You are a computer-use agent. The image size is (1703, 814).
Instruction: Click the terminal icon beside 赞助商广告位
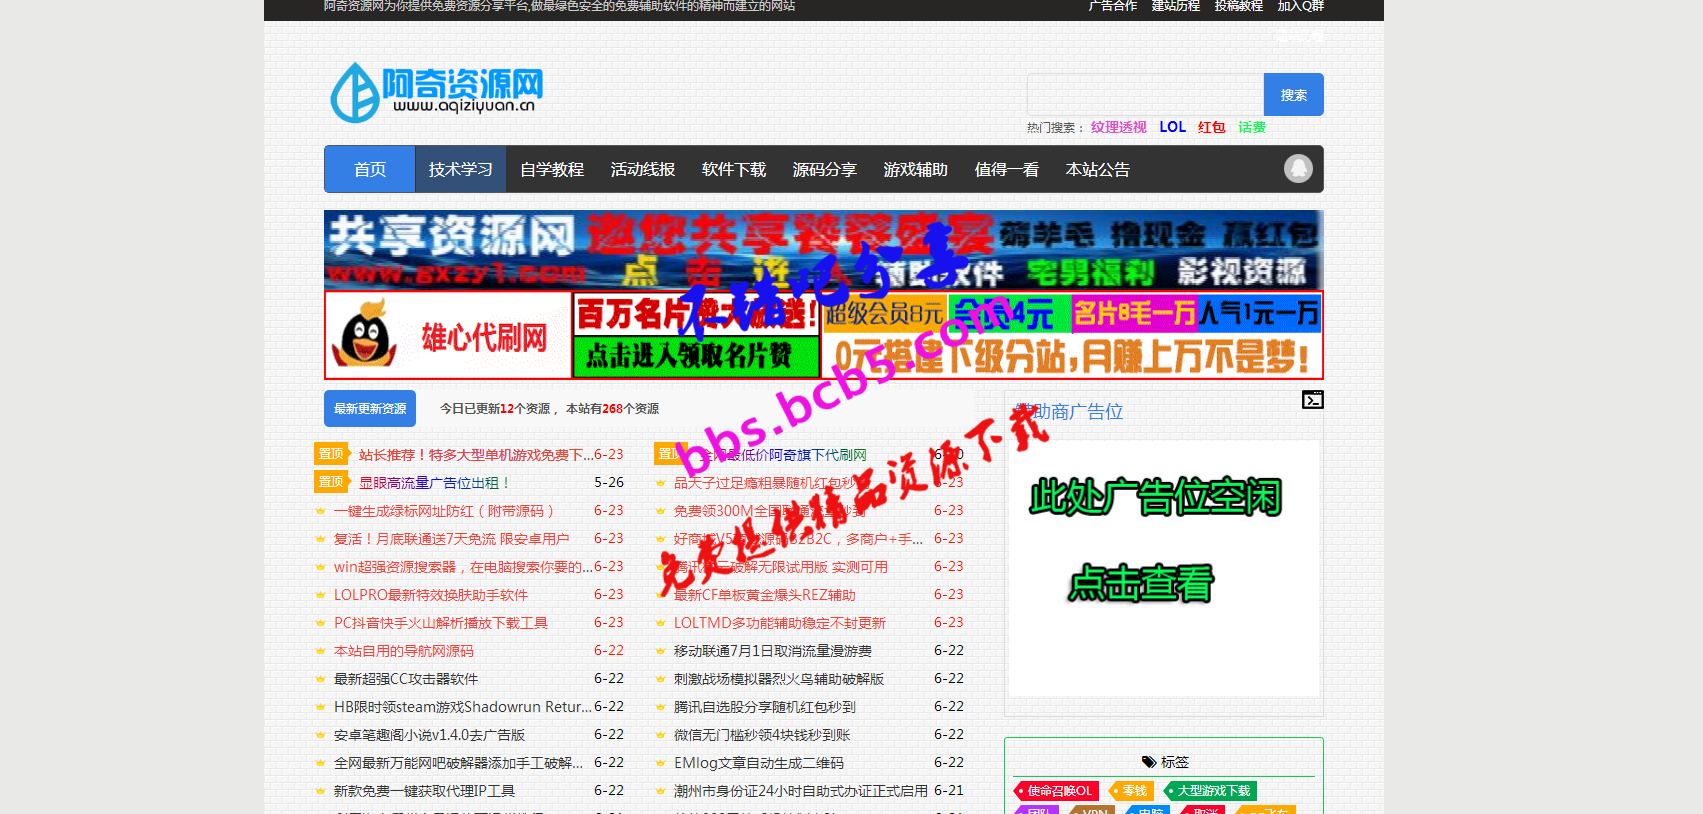pyautogui.click(x=1313, y=400)
